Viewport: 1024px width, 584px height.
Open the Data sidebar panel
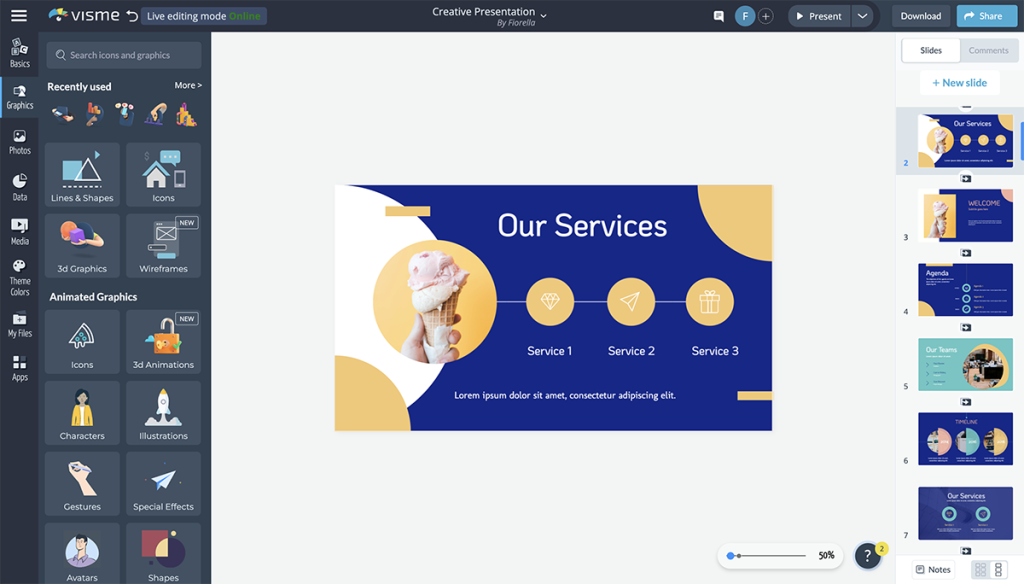19,186
